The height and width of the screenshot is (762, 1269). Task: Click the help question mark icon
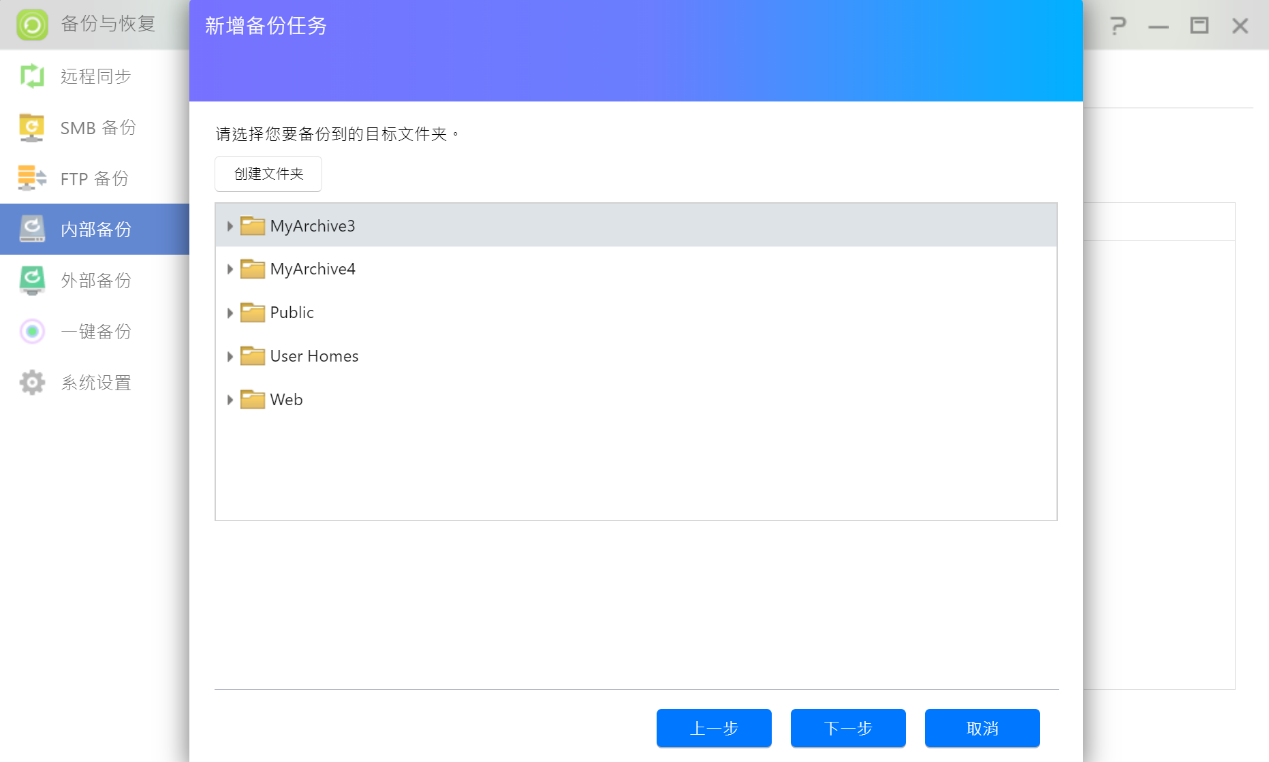1118,26
